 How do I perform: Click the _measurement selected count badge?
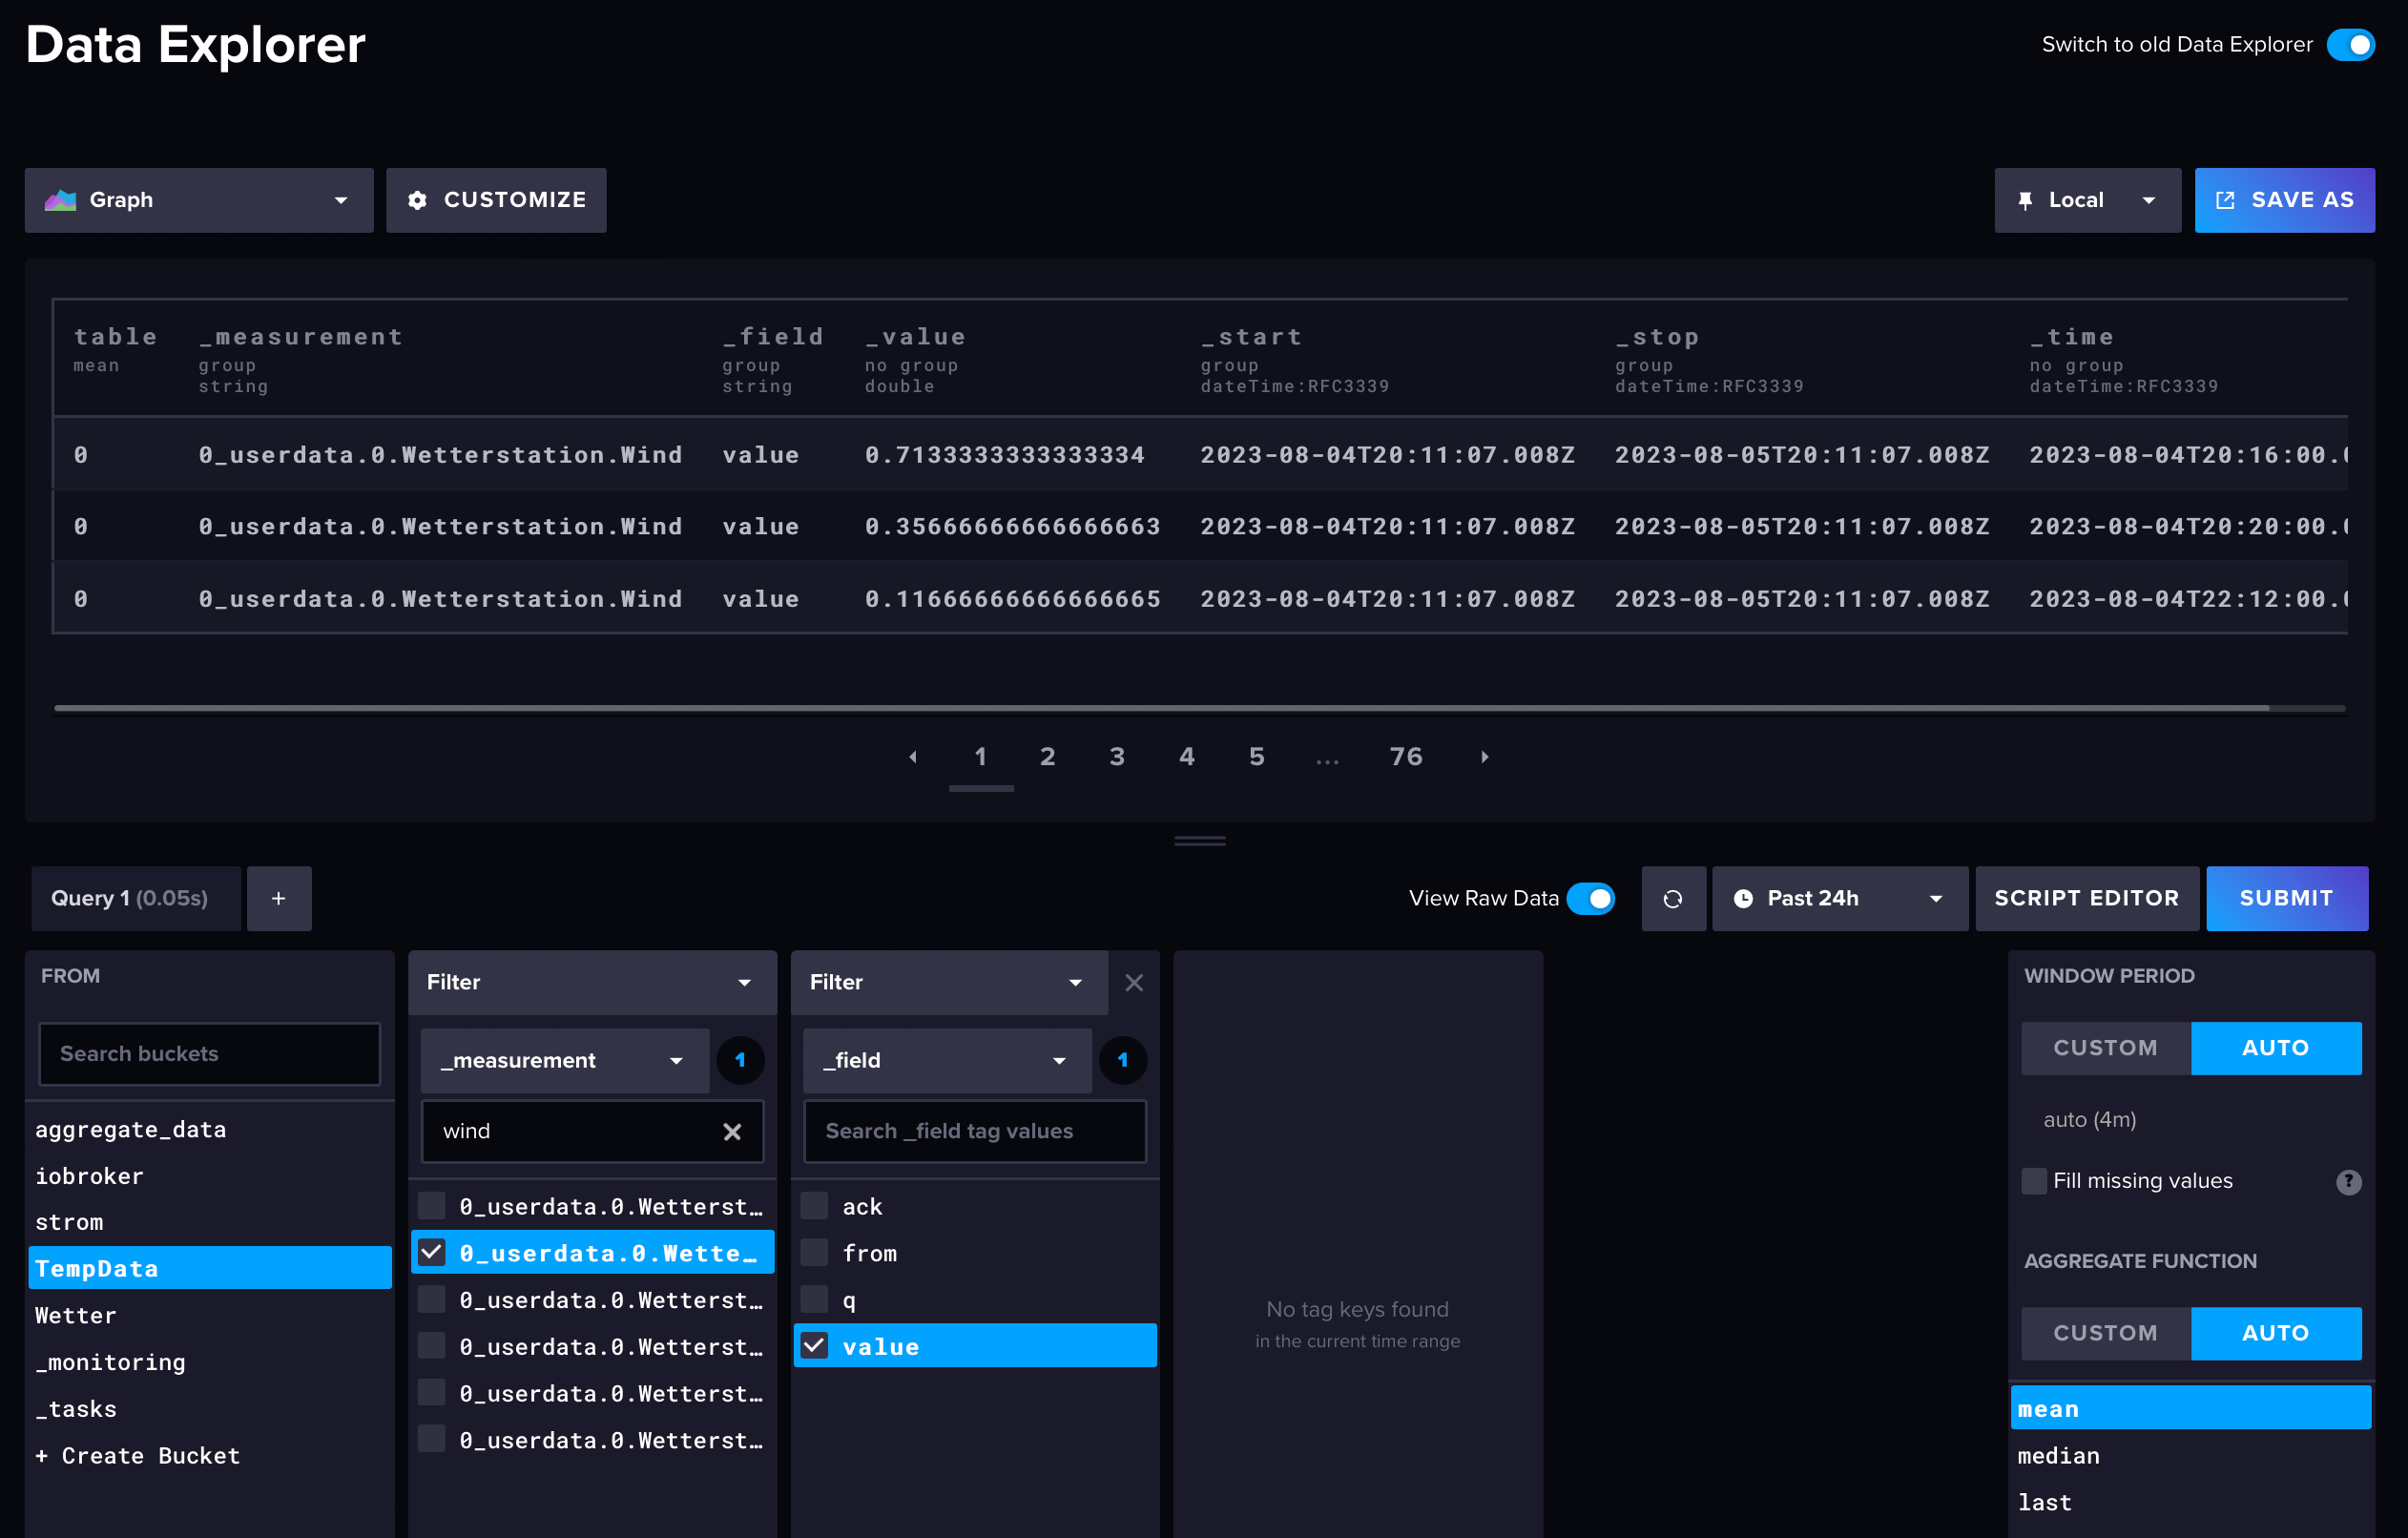[740, 1060]
